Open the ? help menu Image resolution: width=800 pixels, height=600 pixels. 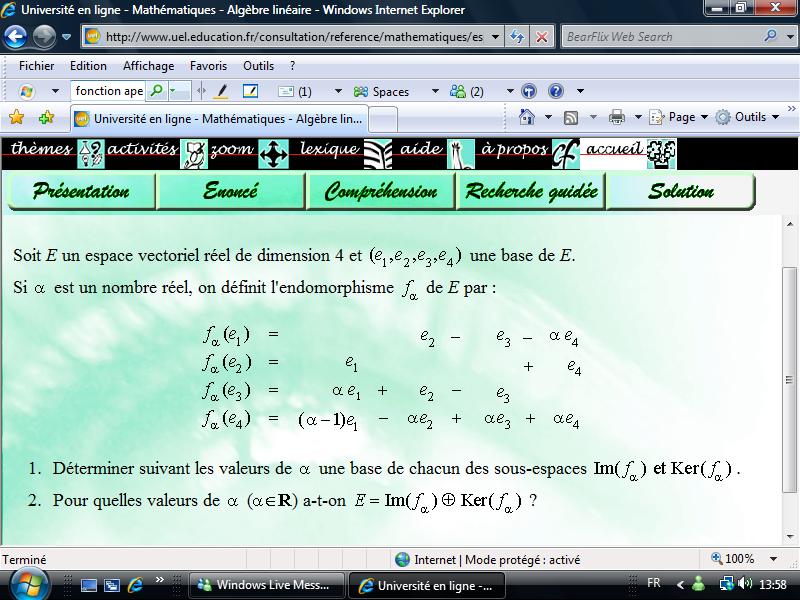(292, 66)
